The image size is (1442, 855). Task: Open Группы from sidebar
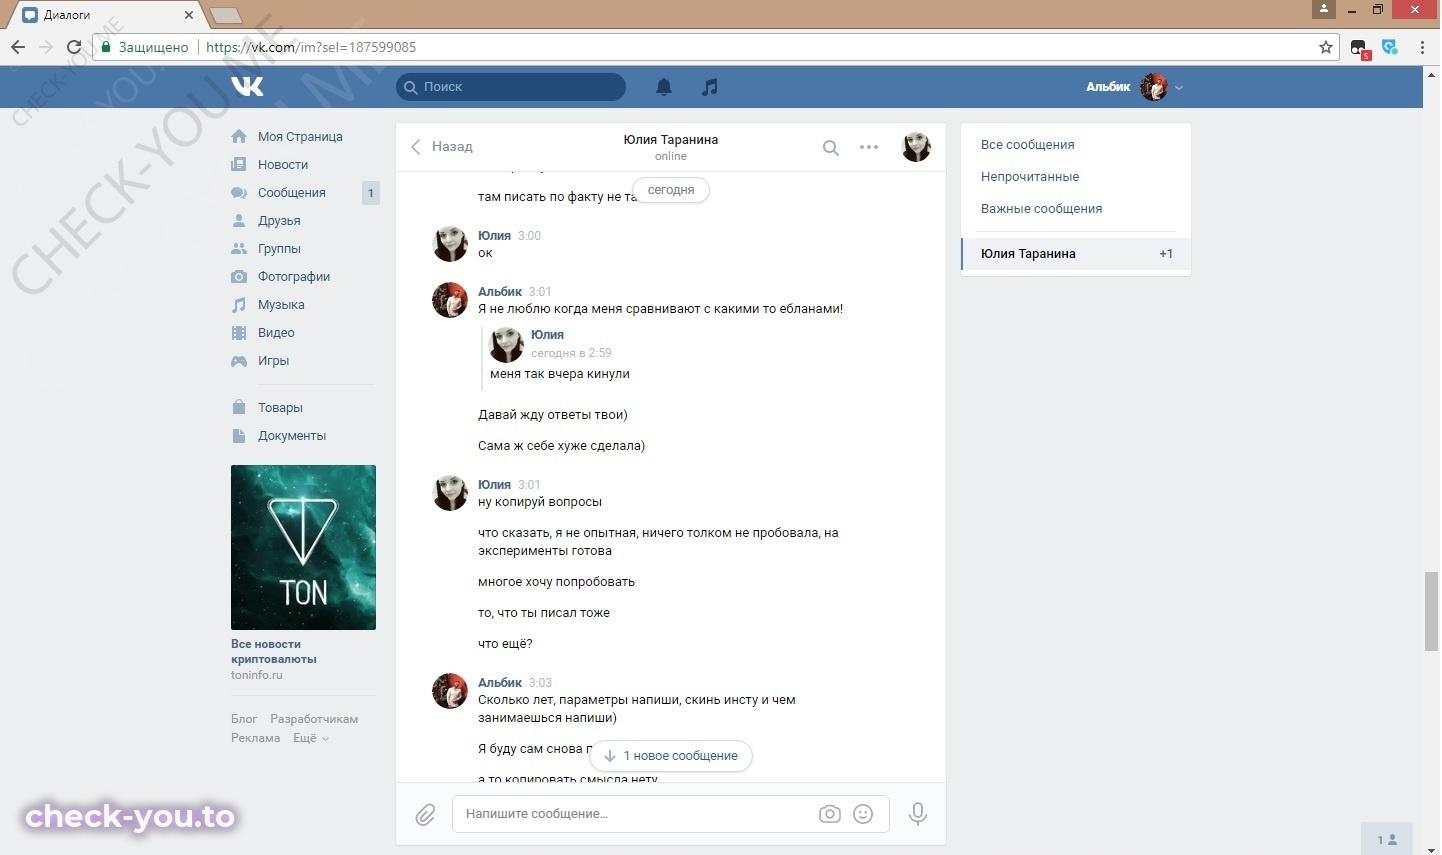coord(279,249)
